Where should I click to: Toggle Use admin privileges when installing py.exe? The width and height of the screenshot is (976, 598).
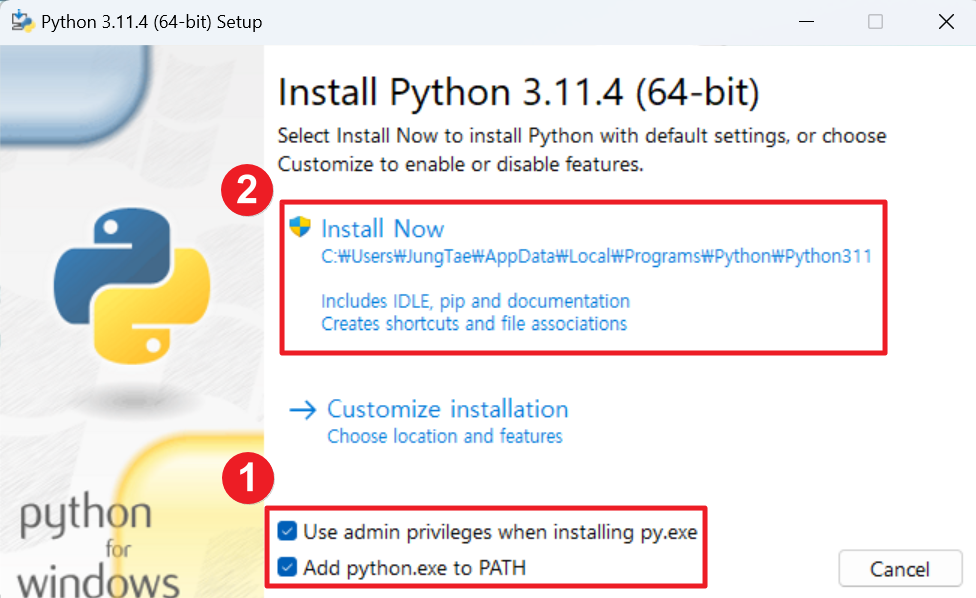point(287,531)
